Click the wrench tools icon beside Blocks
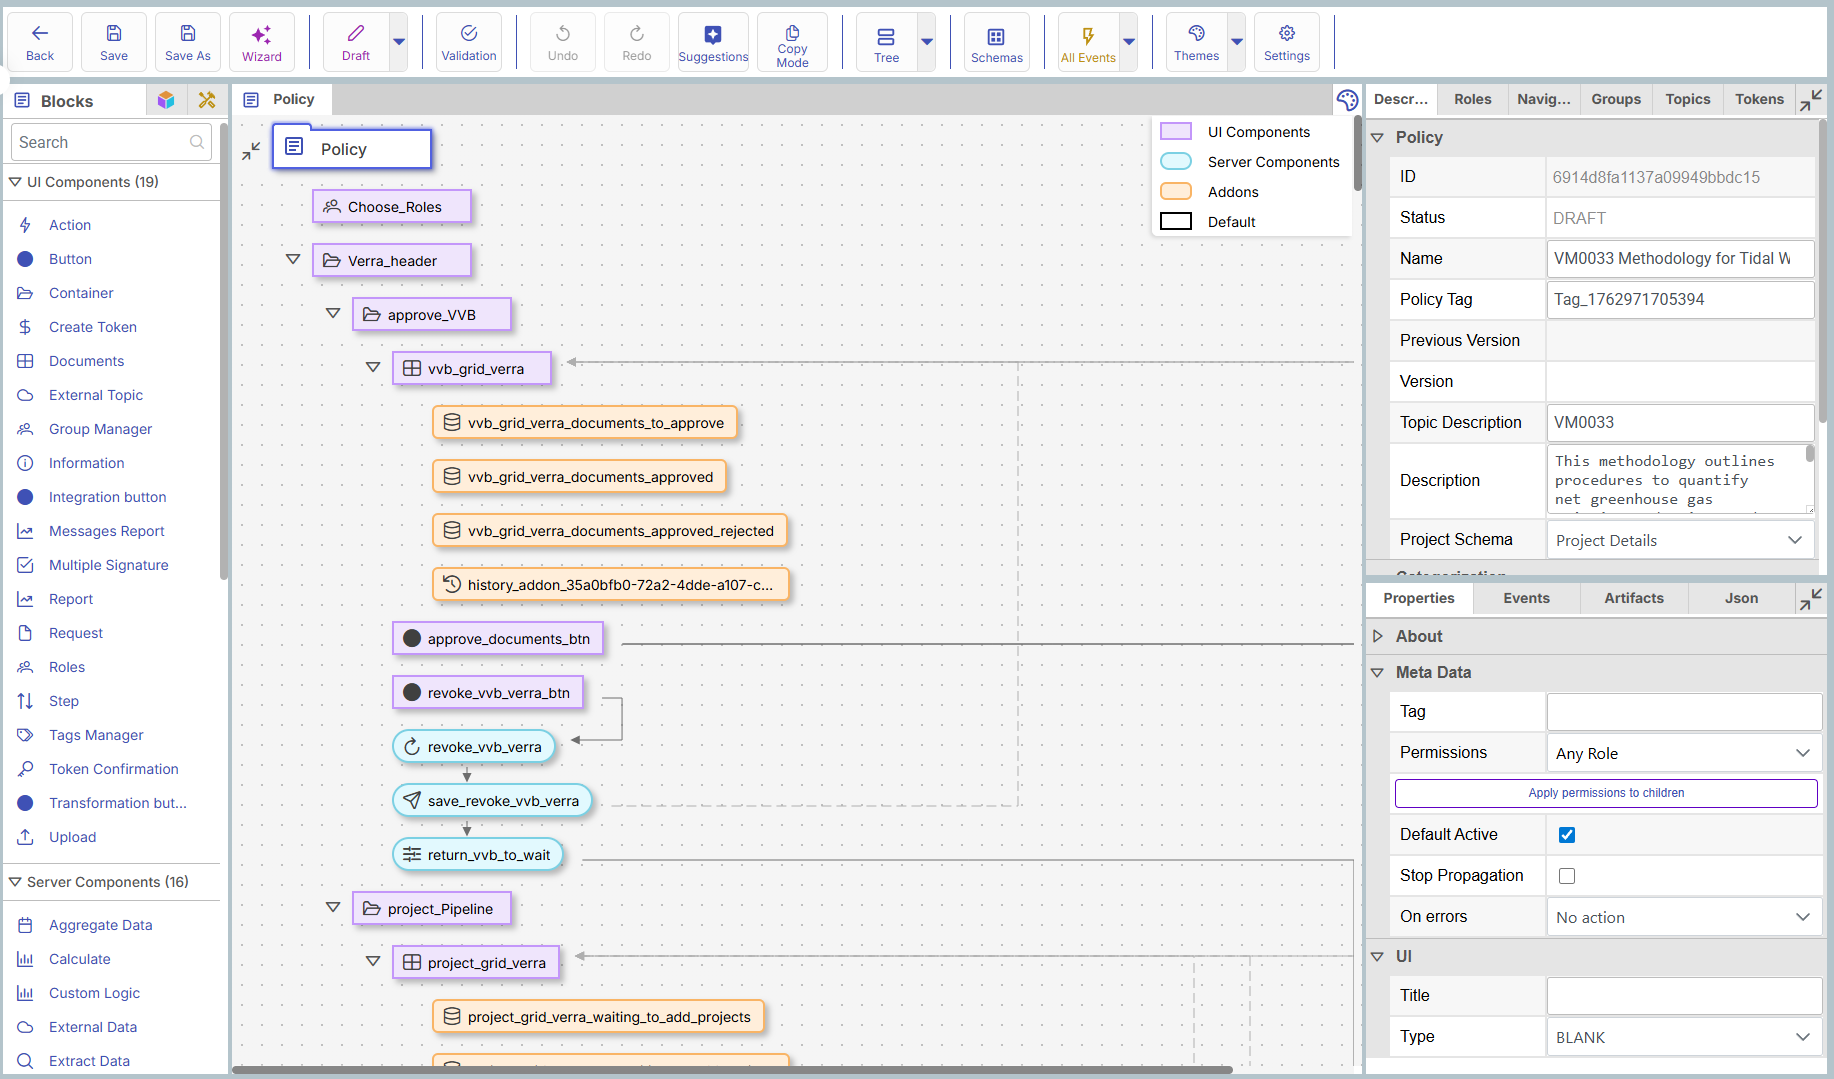Image resolution: width=1834 pixels, height=1079 pixels. coord(207,100)
